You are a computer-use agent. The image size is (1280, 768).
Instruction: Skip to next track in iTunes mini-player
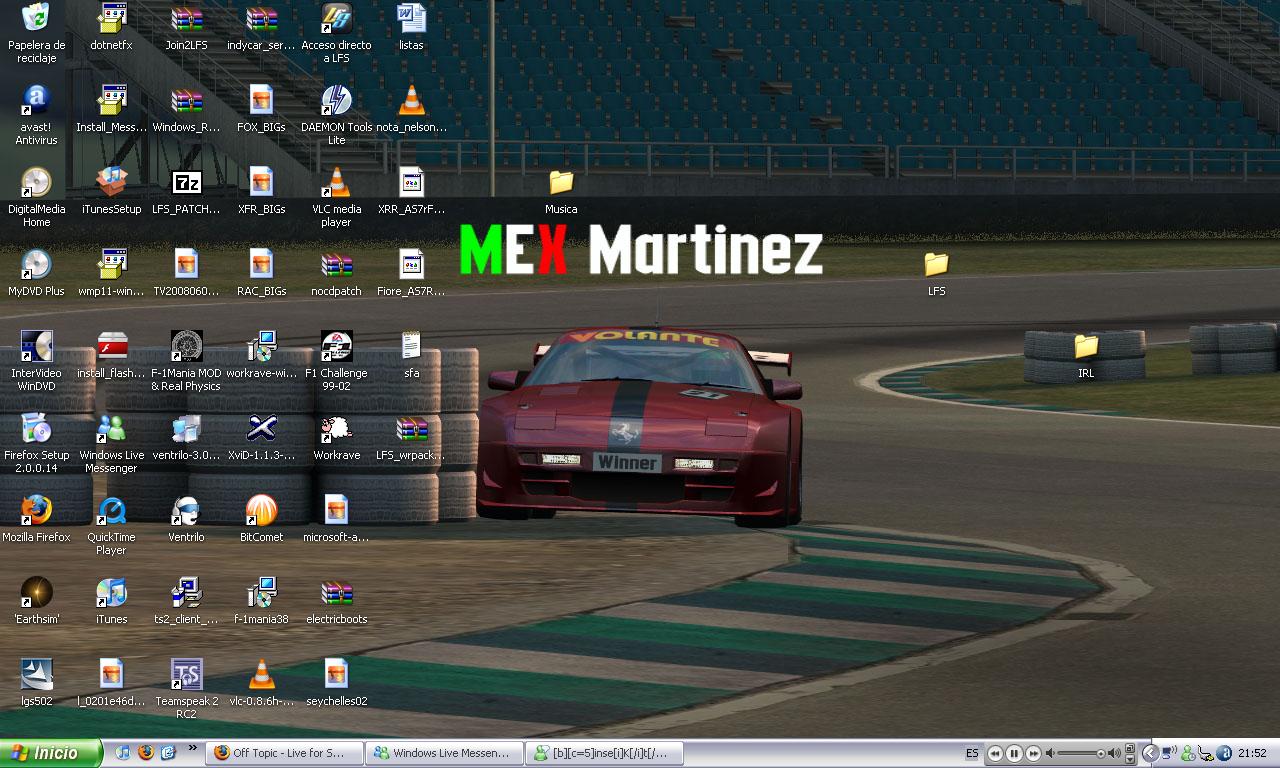point(1033,753)
